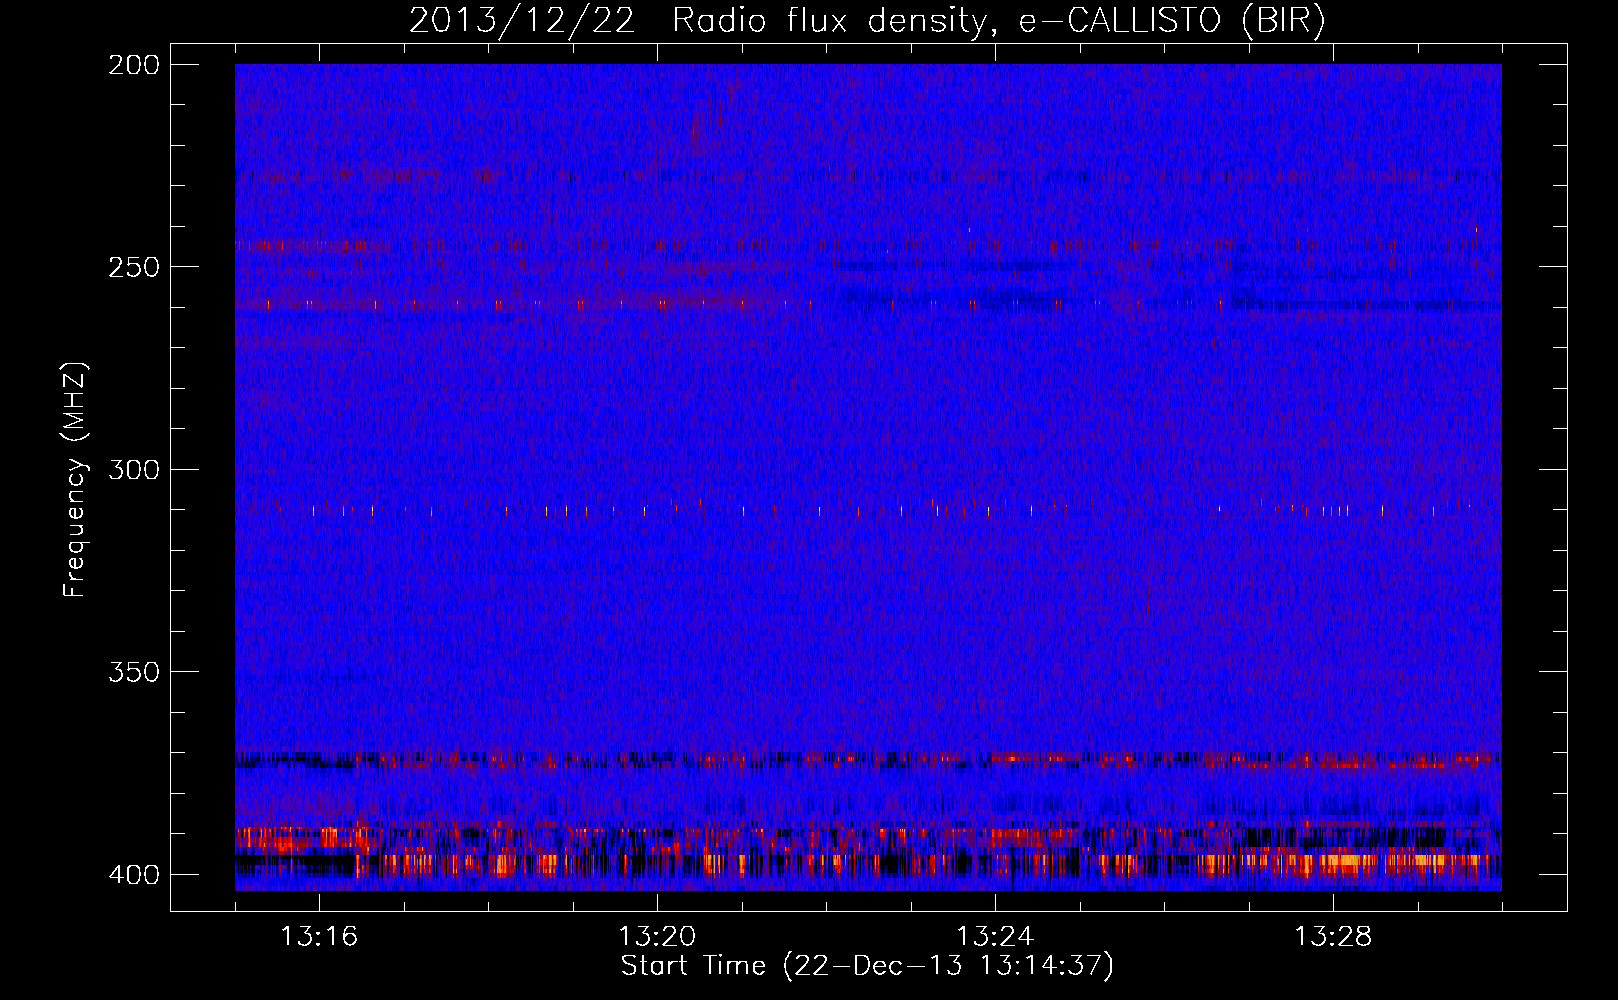Select the 'e-CALLISTO (BIR)' part of the title
The height and width of the screenshot is (1000, 1618).
pos(1172,21)
